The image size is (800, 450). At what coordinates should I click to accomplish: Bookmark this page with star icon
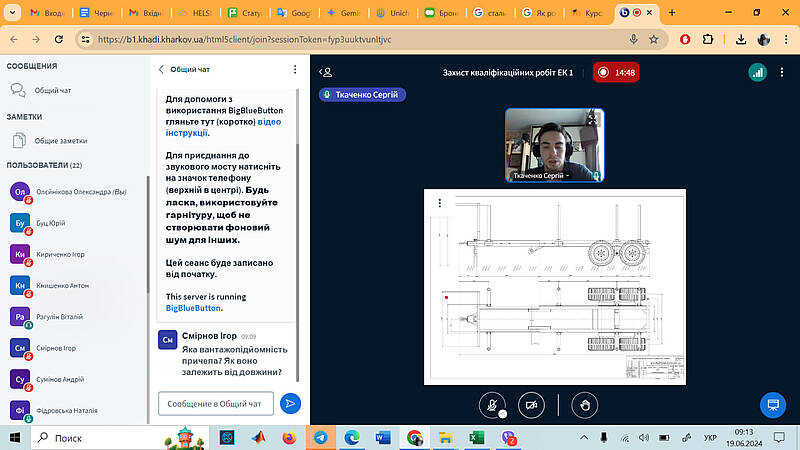click(654, 39)
